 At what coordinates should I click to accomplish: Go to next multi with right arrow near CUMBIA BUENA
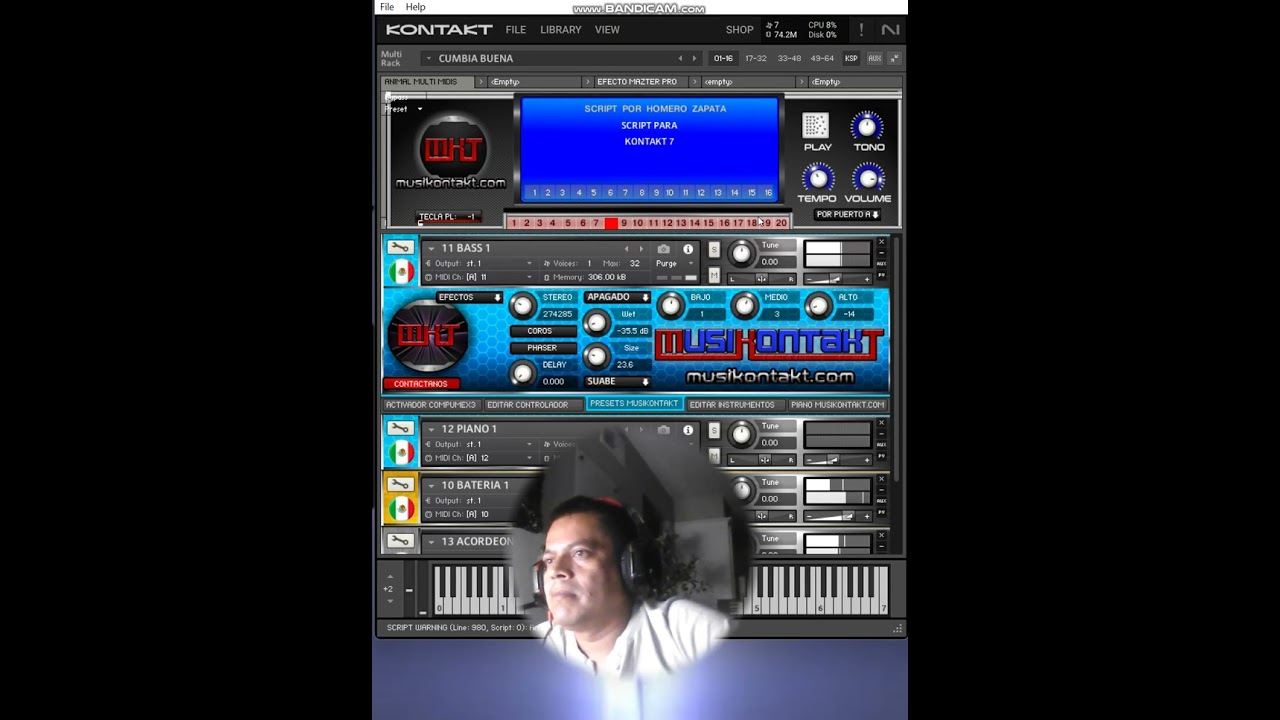point(695,58)
